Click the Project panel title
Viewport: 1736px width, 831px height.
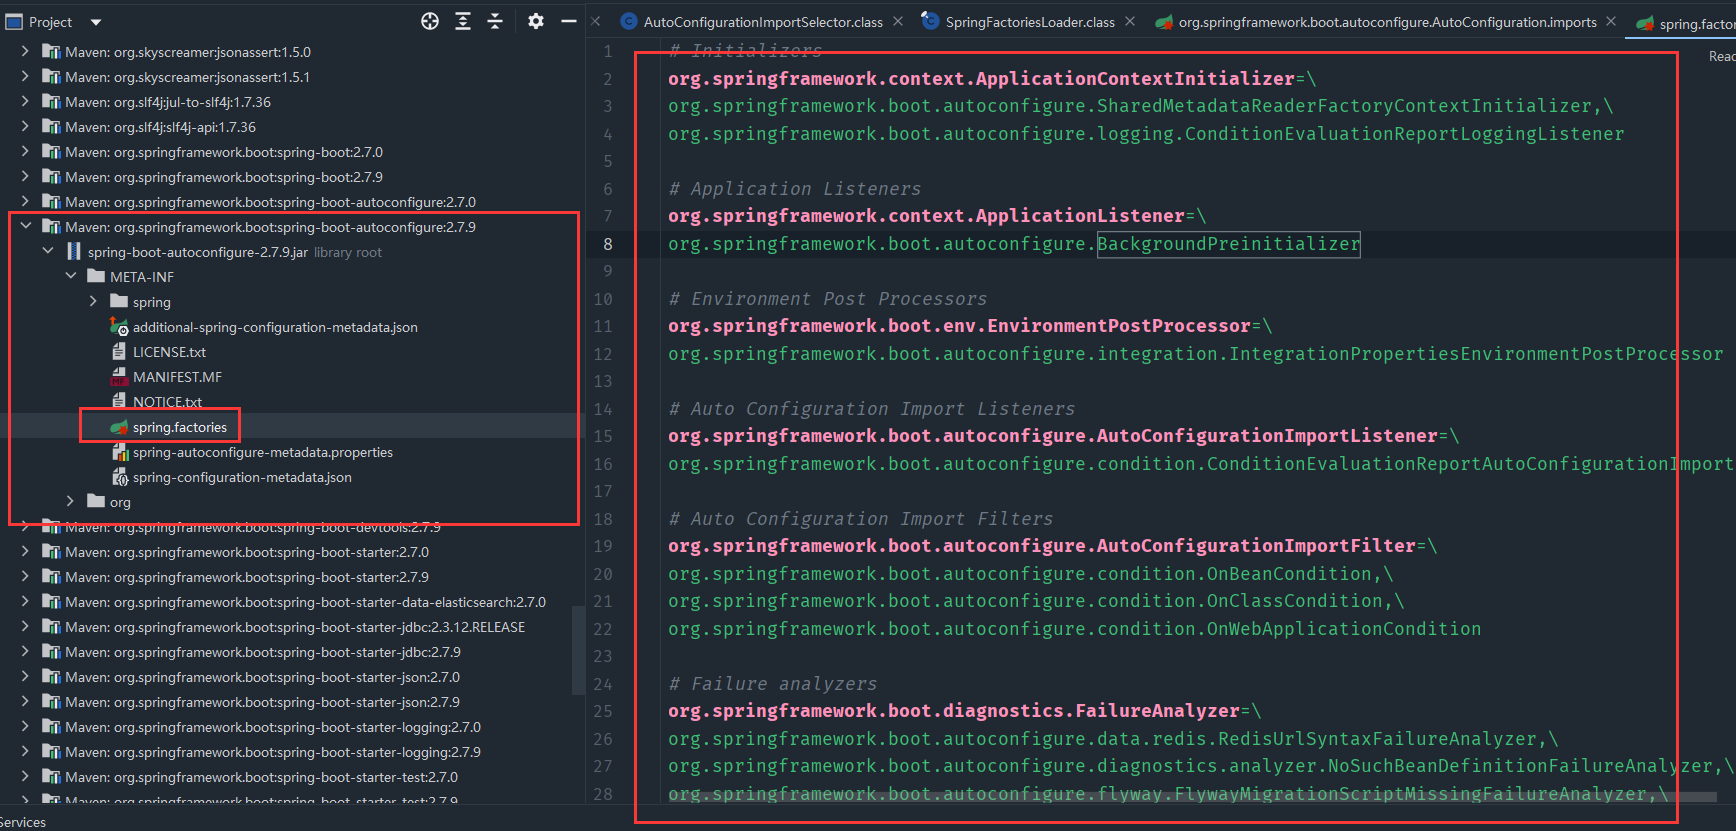(x=50, y=22)
